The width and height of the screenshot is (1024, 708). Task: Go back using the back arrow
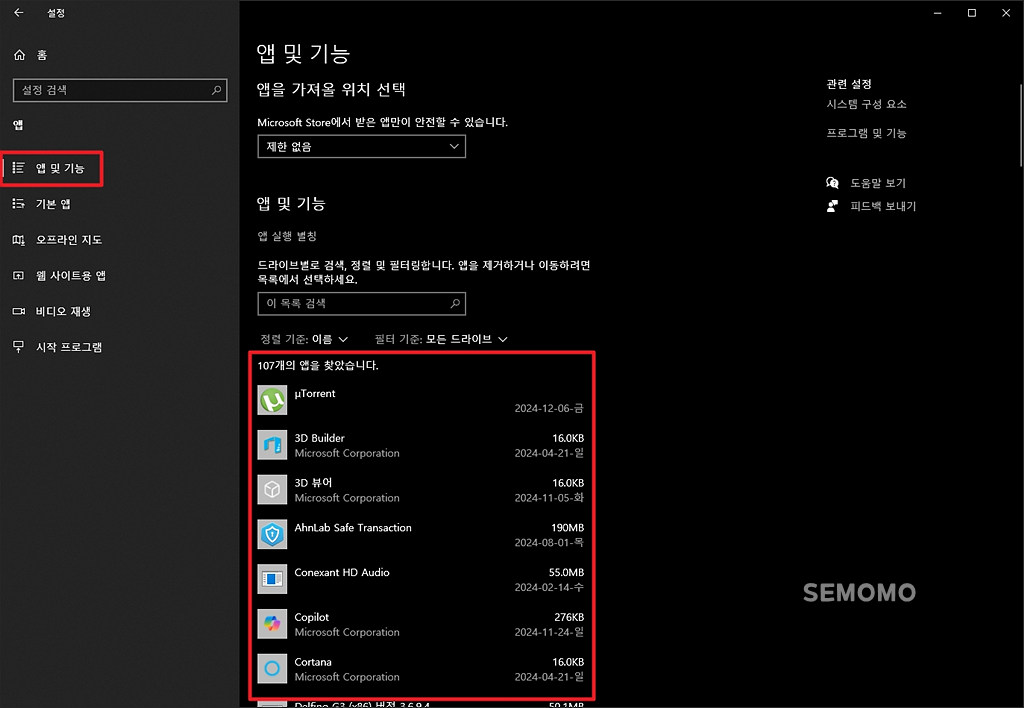tap(19, 12)
